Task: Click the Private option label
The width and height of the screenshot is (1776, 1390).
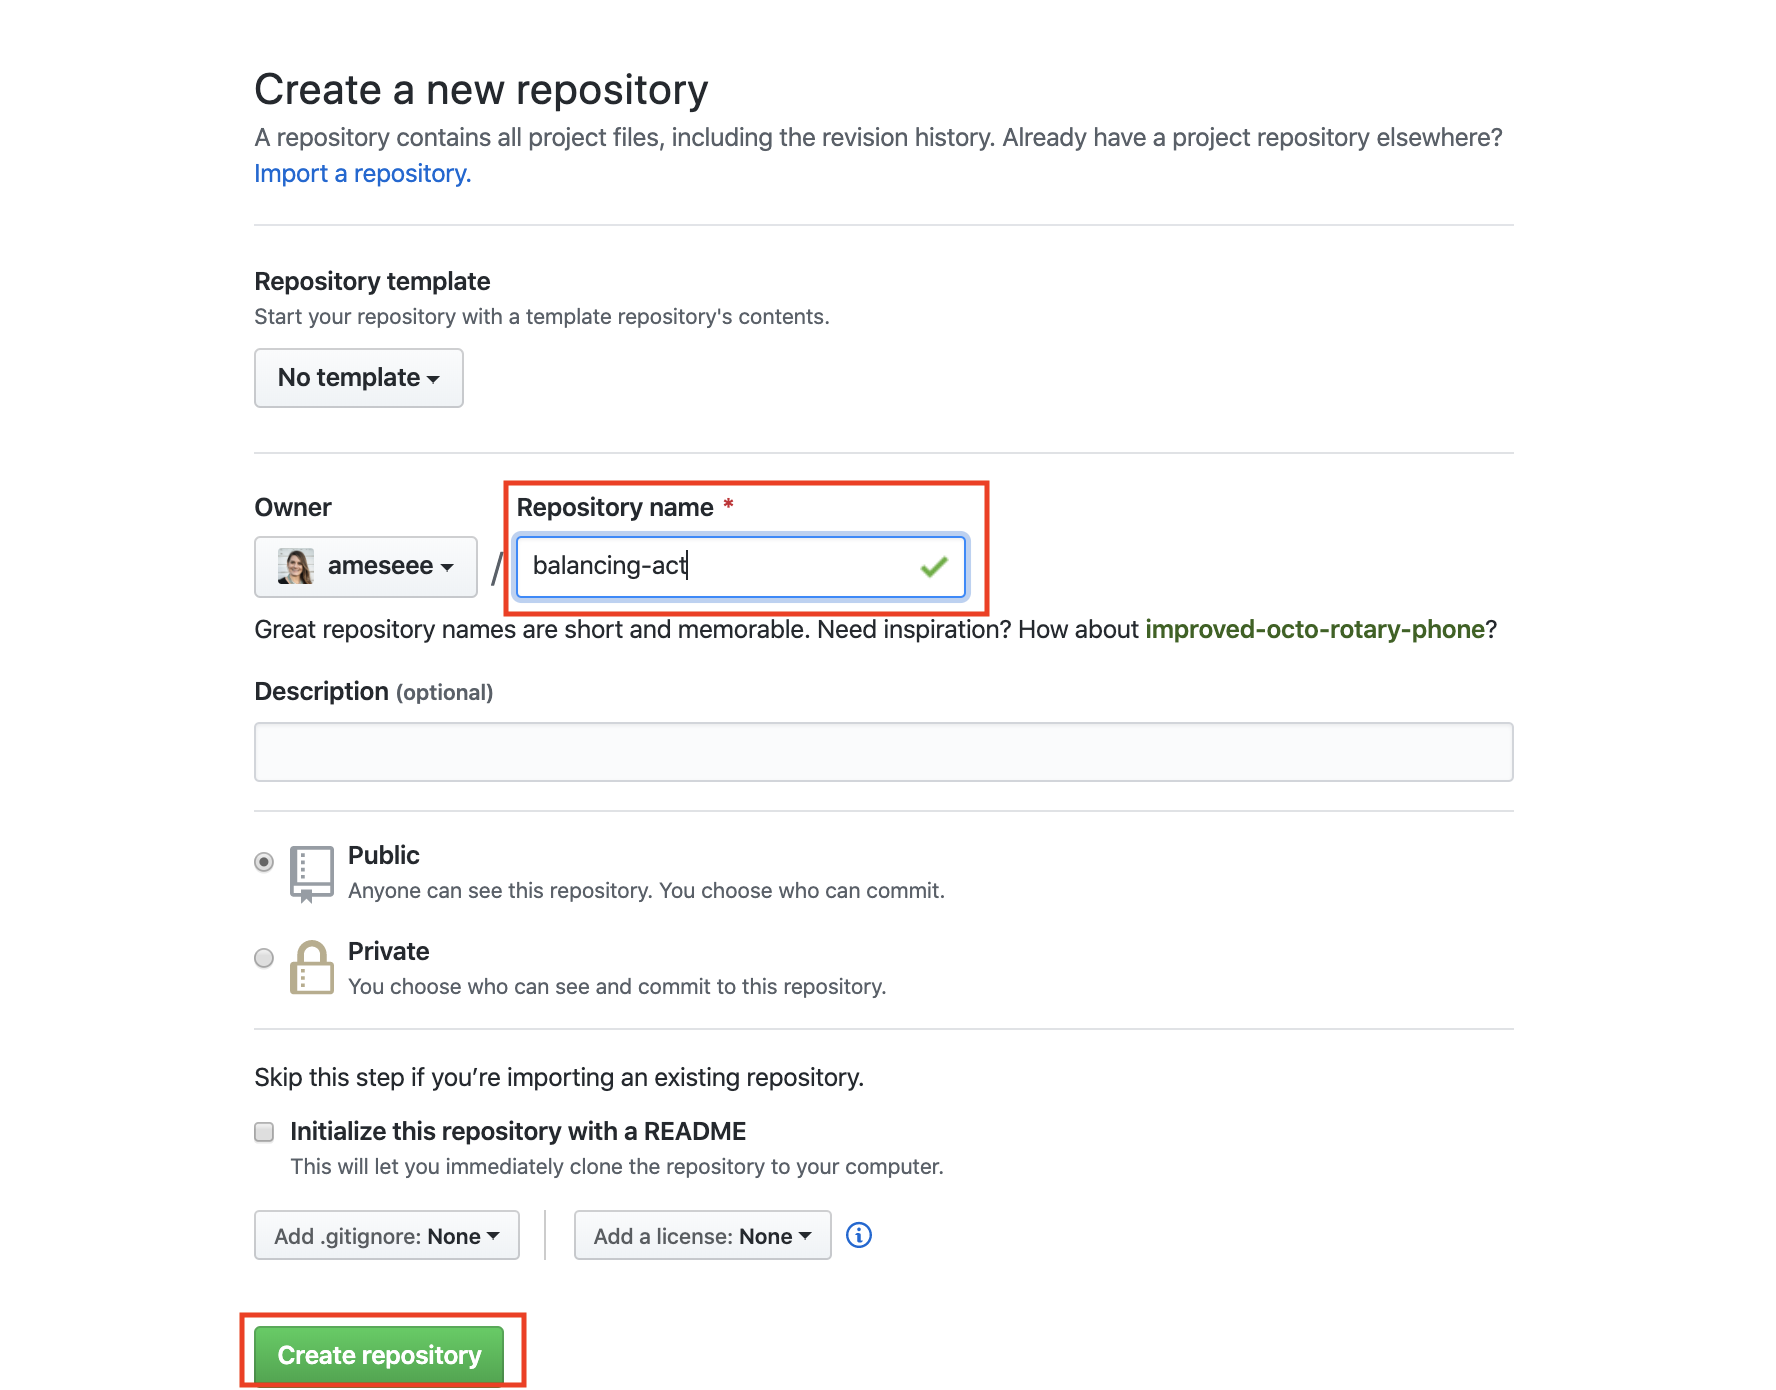Action: coord(388,952)
